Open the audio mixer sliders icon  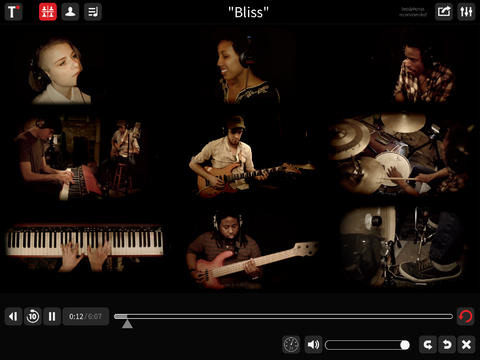coord(466,12)
